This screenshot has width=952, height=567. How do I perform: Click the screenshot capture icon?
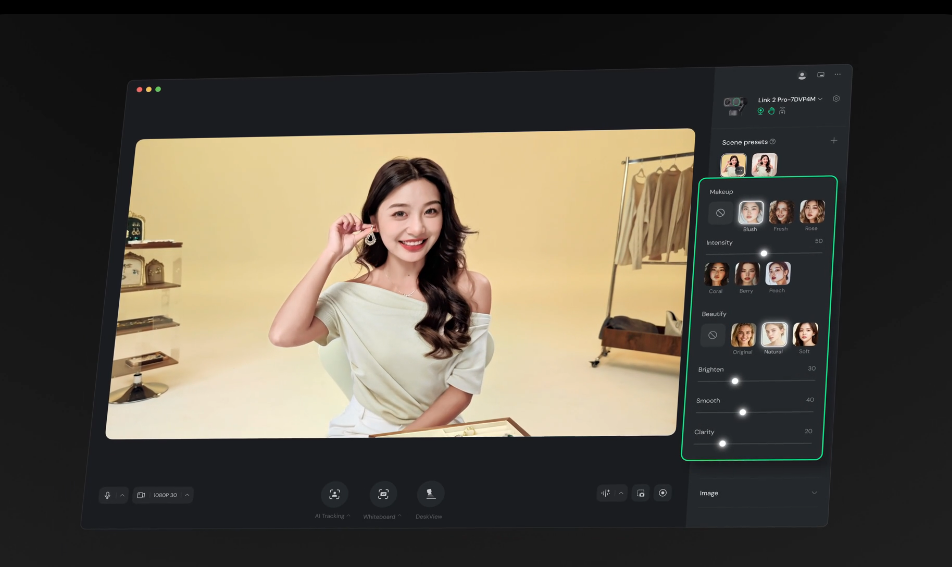click(640, 493)
